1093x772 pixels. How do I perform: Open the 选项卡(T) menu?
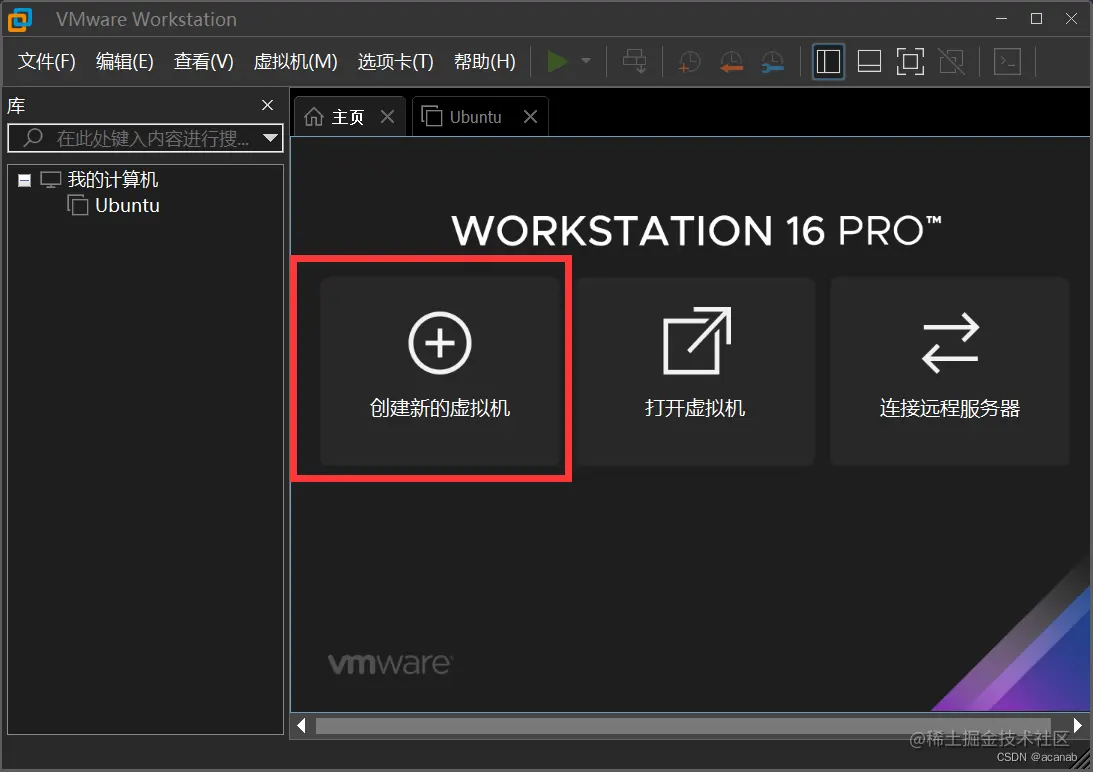click(395, 61)
